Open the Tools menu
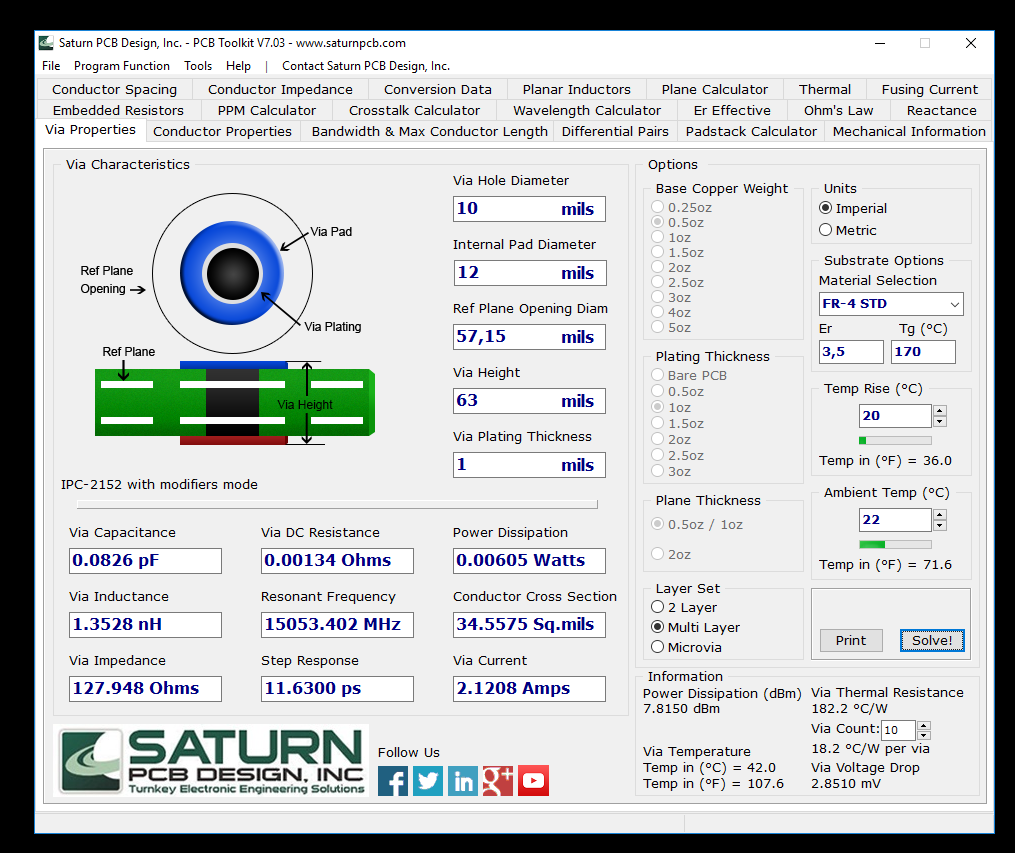 coord(198,66)
